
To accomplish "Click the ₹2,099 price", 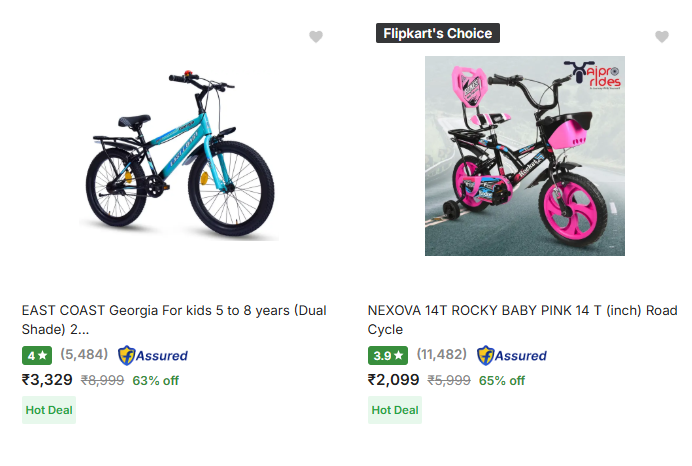I will point(393,380).
